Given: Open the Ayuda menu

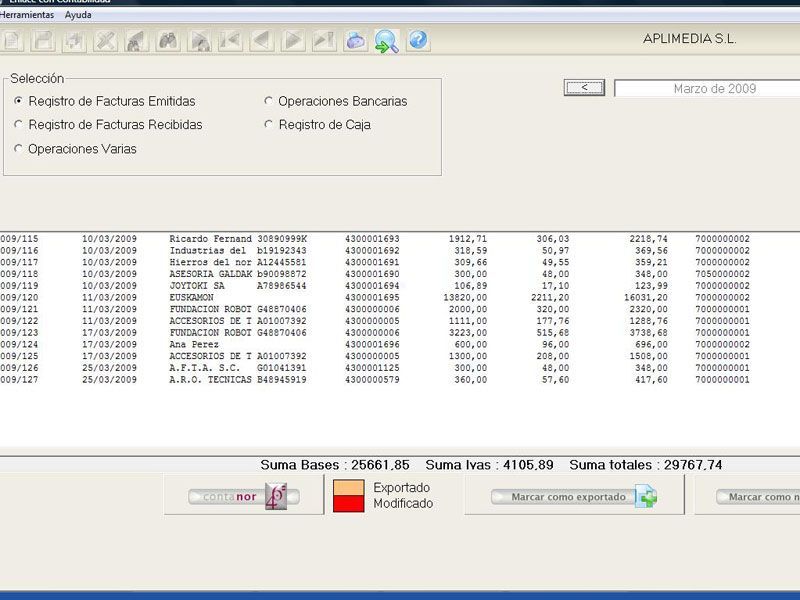Looking at the screenshot, I should point(78,15).
